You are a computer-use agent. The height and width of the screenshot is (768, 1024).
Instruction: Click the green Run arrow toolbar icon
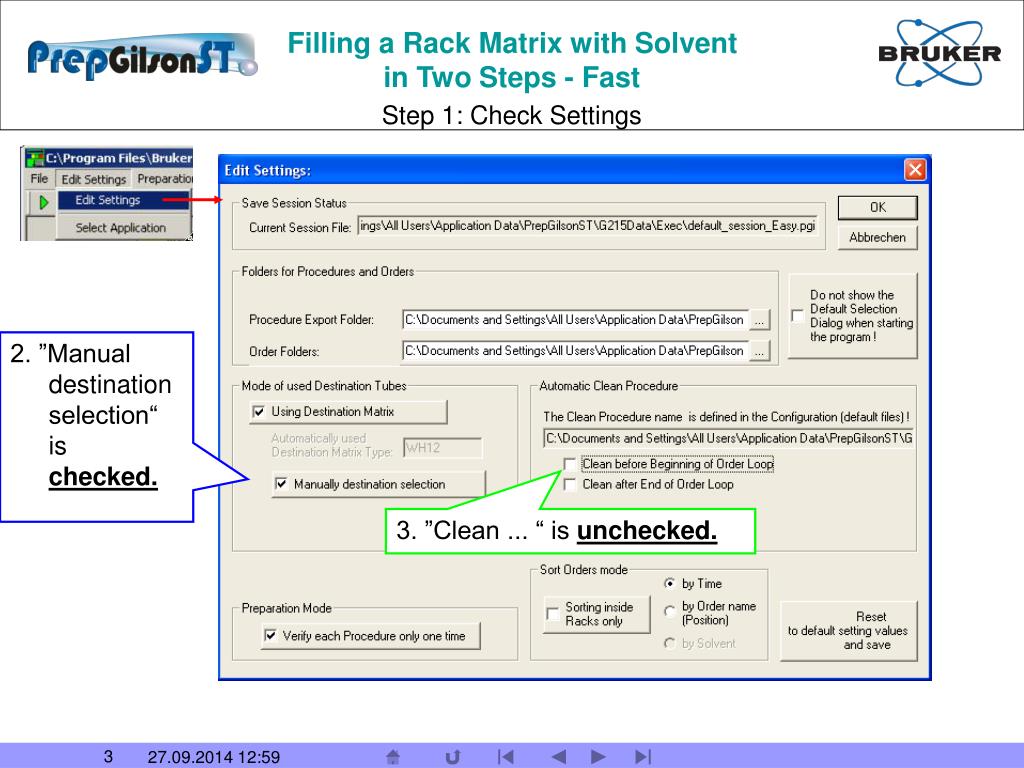pyautogui.click(x=43, y=202)
